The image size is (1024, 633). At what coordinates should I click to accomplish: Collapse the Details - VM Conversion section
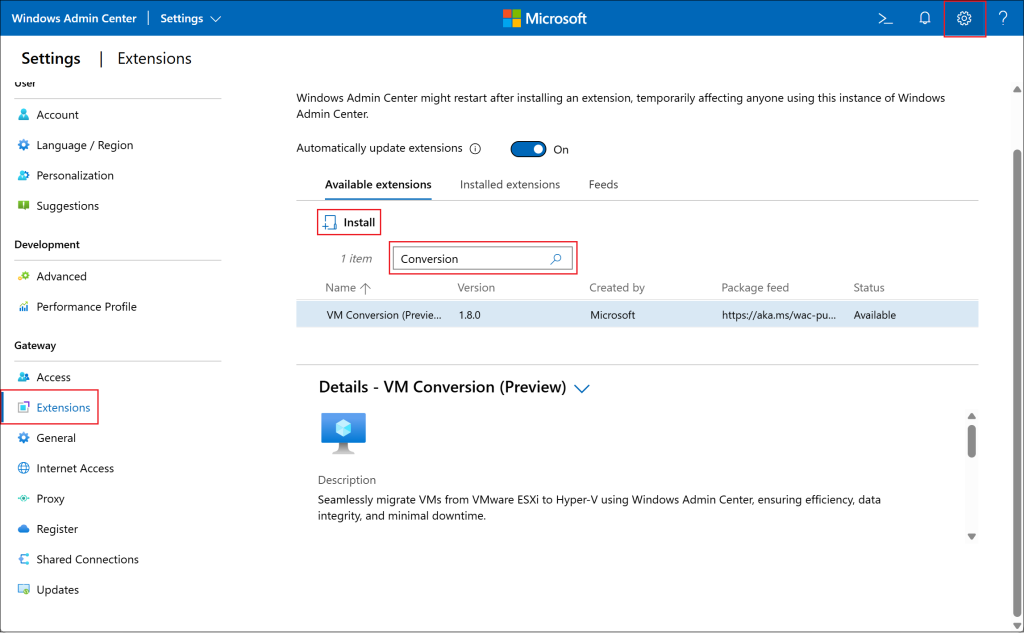click(582, 388)
